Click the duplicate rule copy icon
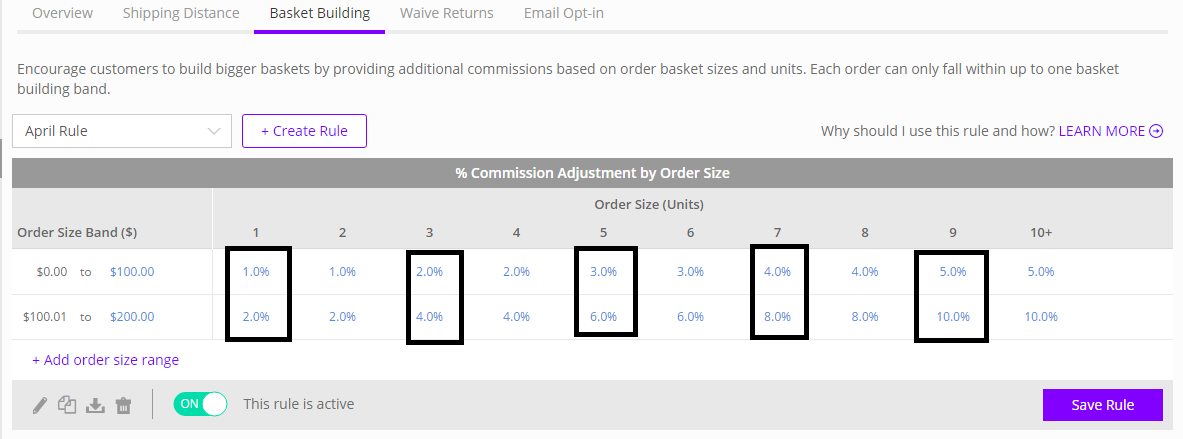The height and width of the screenshot is (439, 1183). [x=67, y=405]
